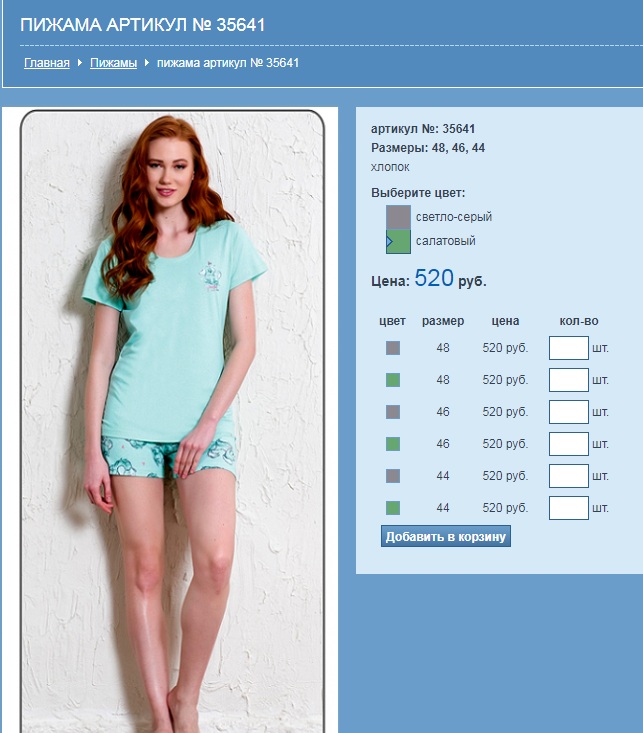Image resolution: width=643 pixels, height=733 pixels.
Task: Click grey color square in size 44 row
Action: coord(393,476)
